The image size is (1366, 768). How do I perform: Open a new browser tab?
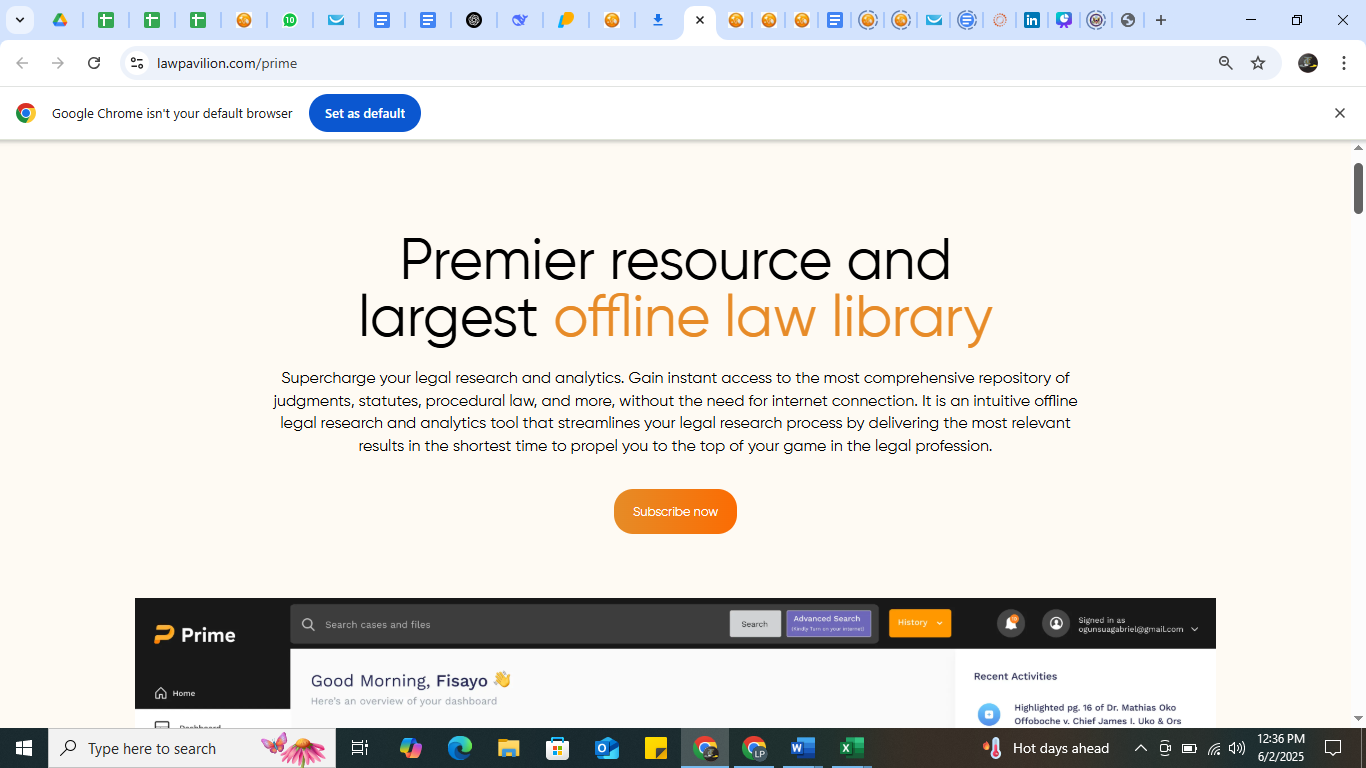tap(1161, 20)
